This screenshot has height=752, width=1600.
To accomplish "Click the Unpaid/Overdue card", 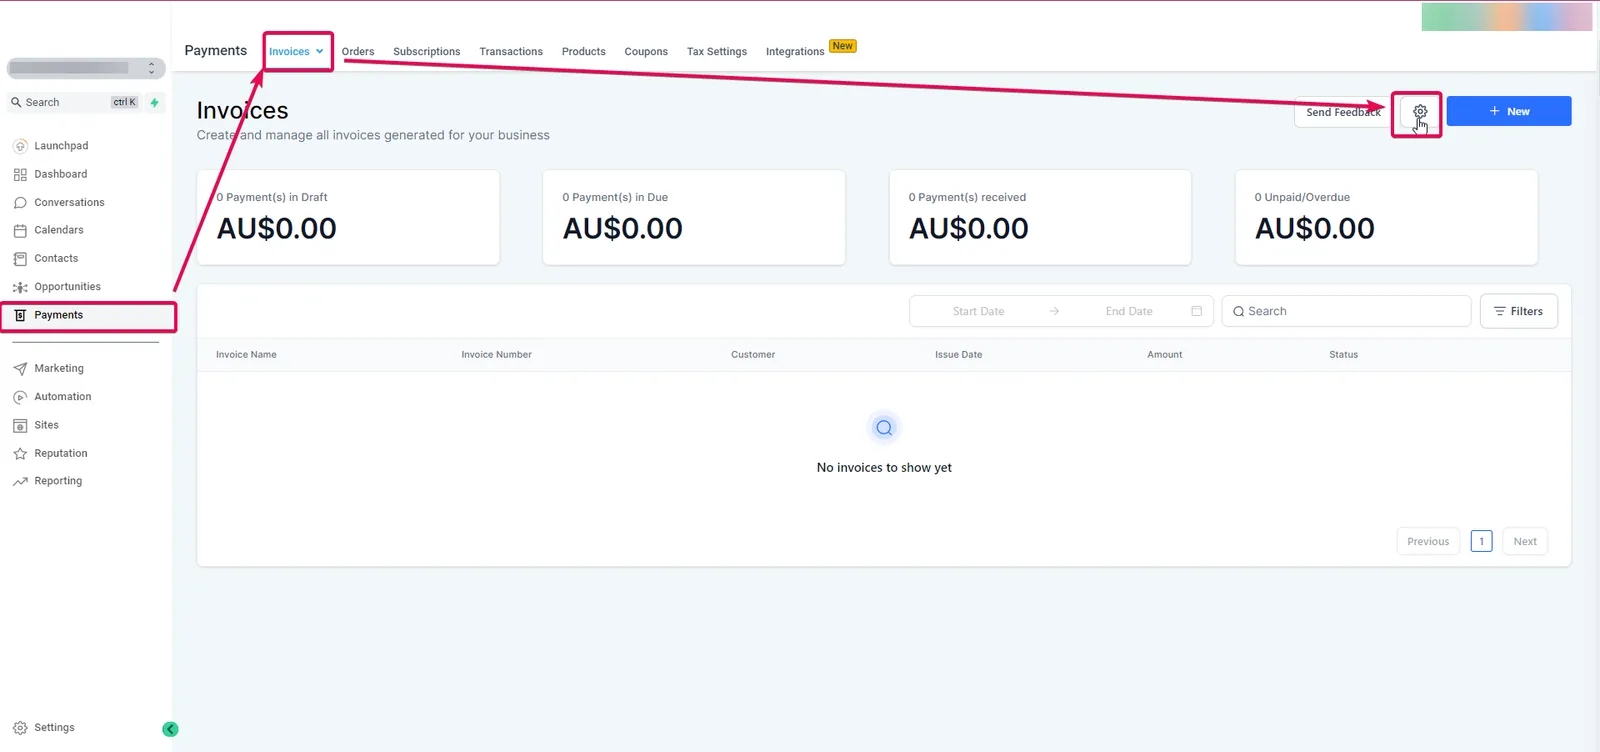I will point(1386,217).
